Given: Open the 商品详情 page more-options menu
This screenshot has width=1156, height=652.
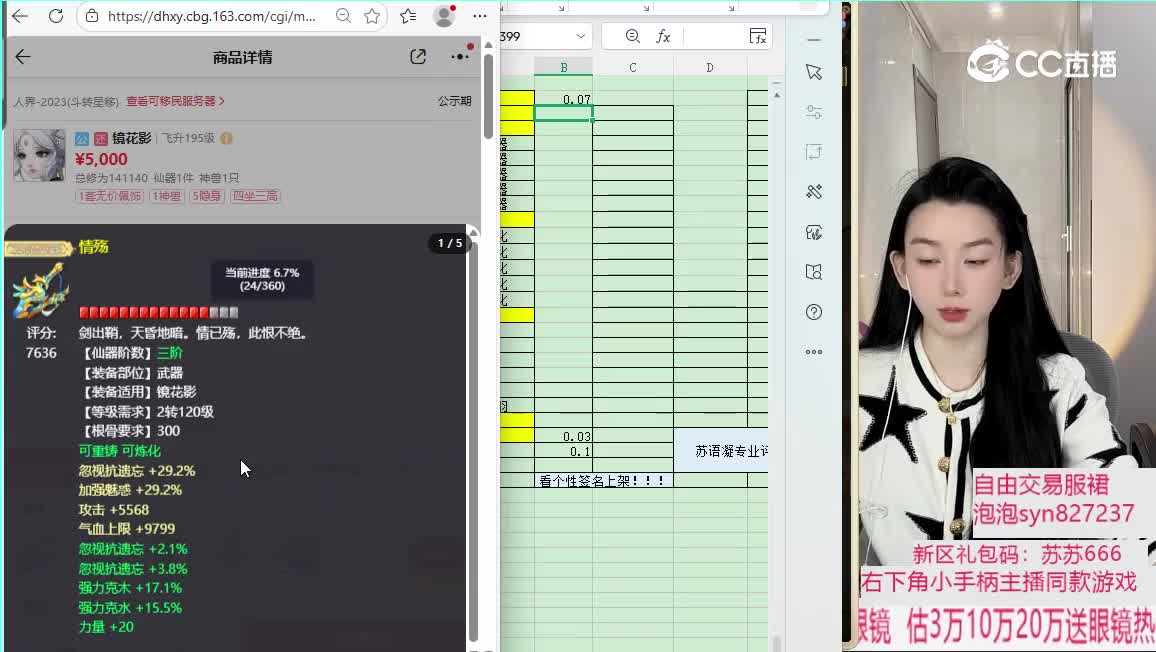Looking at the screenshot, I should click(460, 57).
